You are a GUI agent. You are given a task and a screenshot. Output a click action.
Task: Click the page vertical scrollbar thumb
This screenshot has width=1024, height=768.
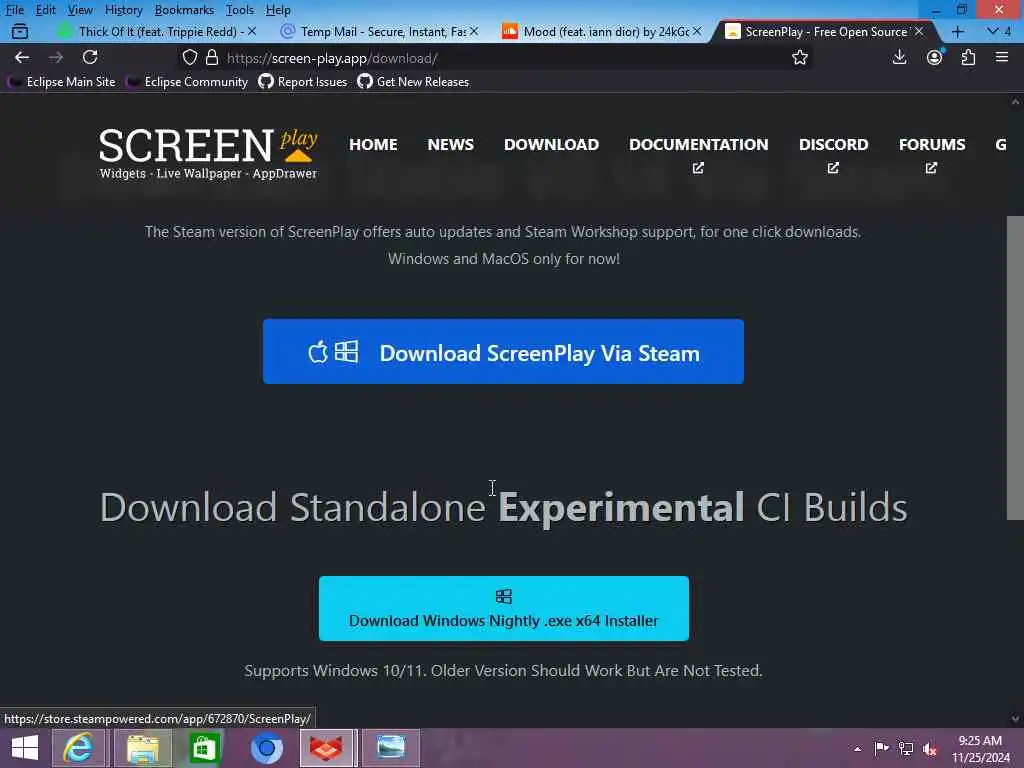click(x=1015, y=368)
